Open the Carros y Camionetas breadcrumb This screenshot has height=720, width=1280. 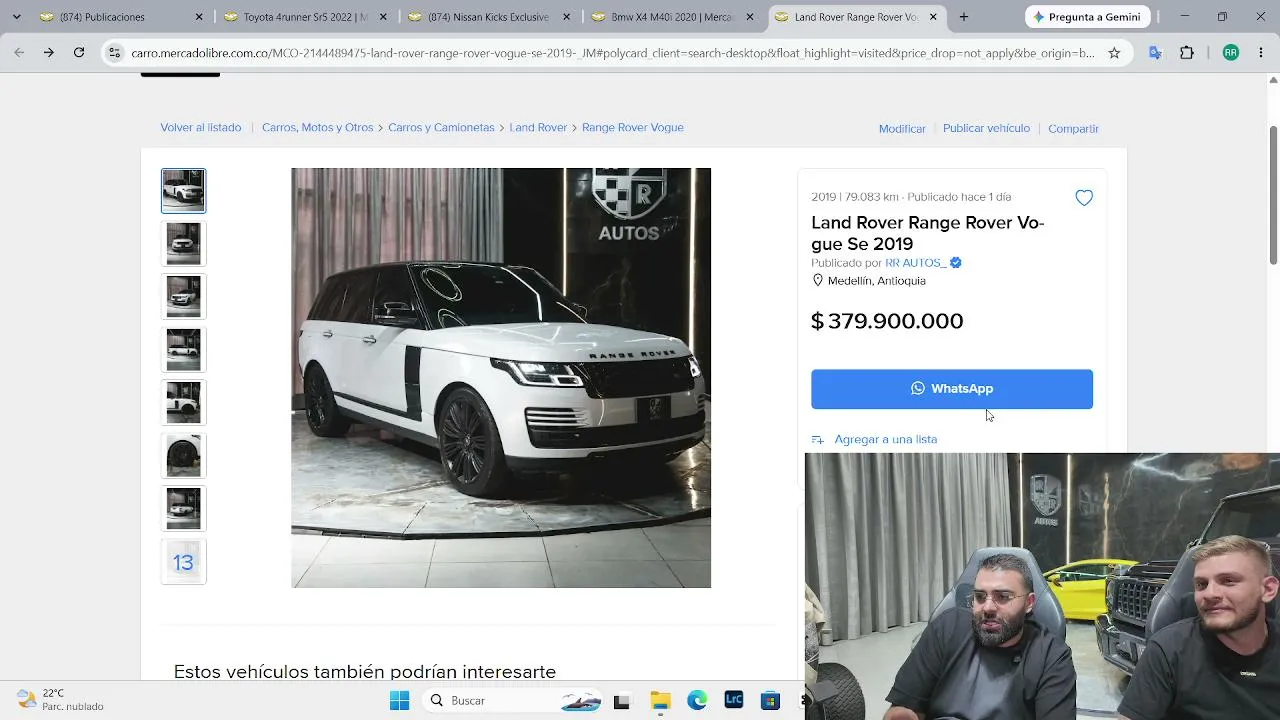[x=441, y=128]
